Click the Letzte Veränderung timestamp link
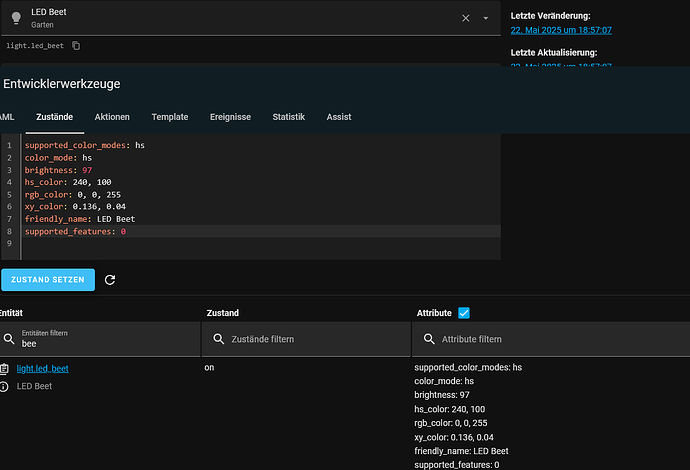Screen dimensions: 690x470 tap(561, 30)
